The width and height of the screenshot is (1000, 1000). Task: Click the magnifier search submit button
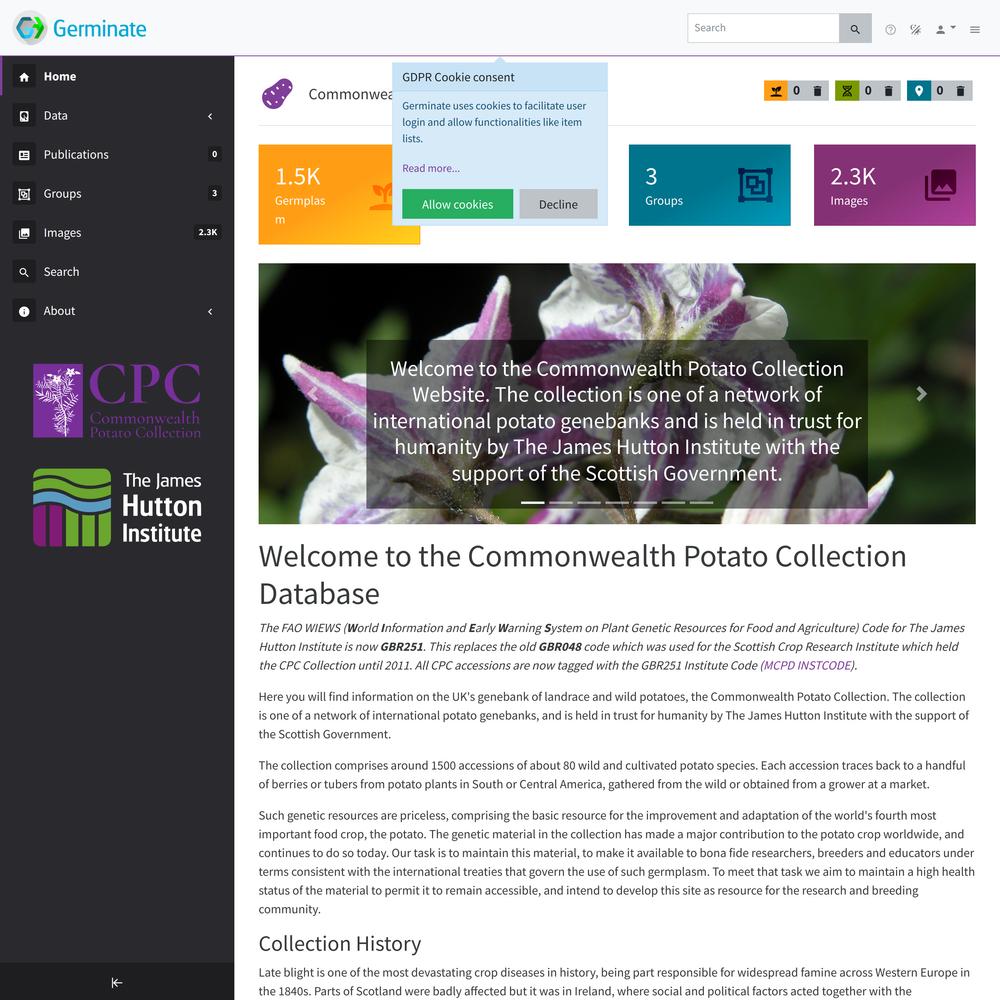click(x=855, y=29)
